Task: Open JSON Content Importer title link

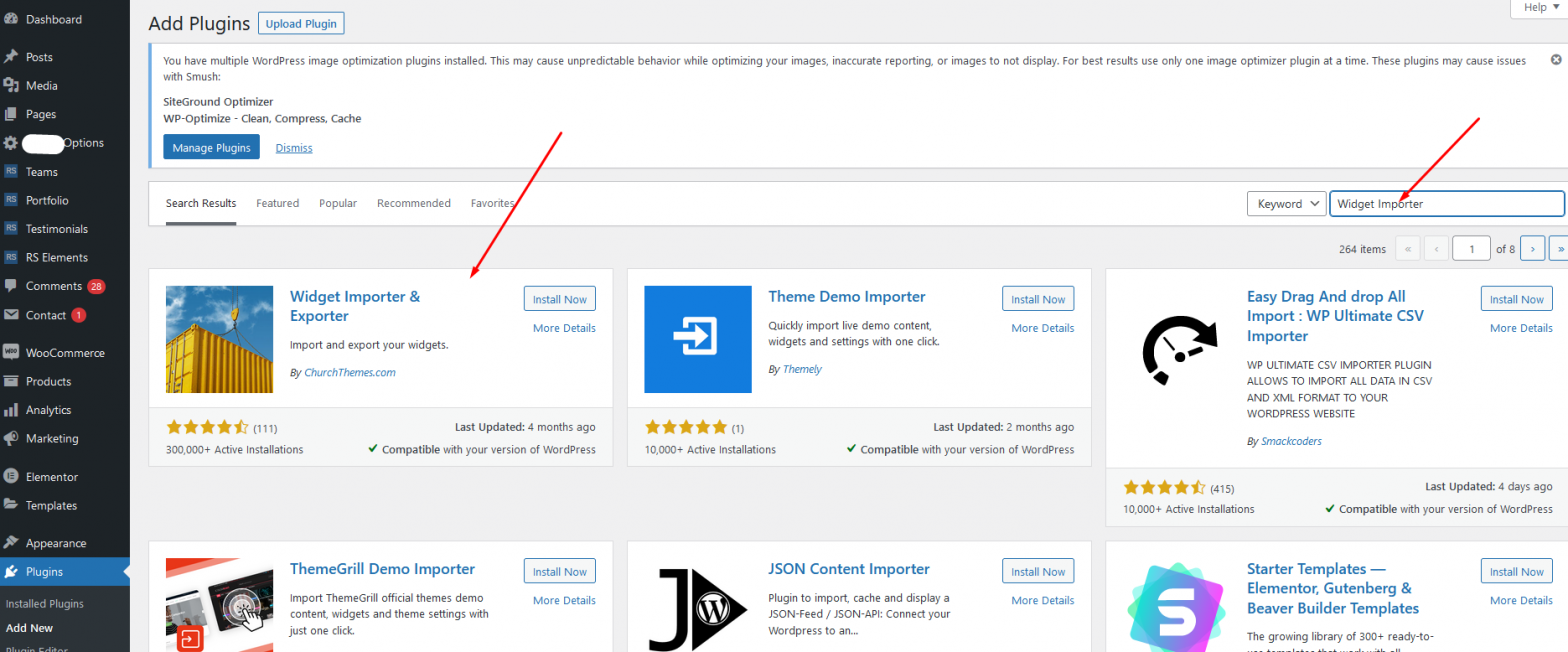Action: pos(849,569)
